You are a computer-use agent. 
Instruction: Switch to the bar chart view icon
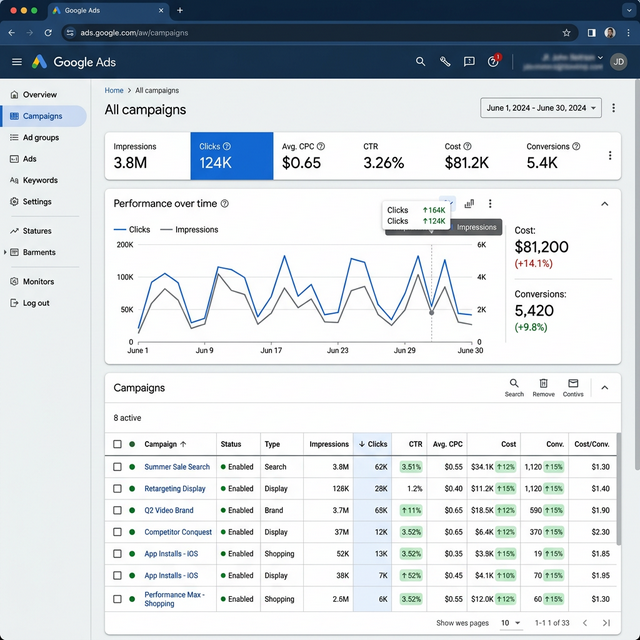click(x=469, y=203)
